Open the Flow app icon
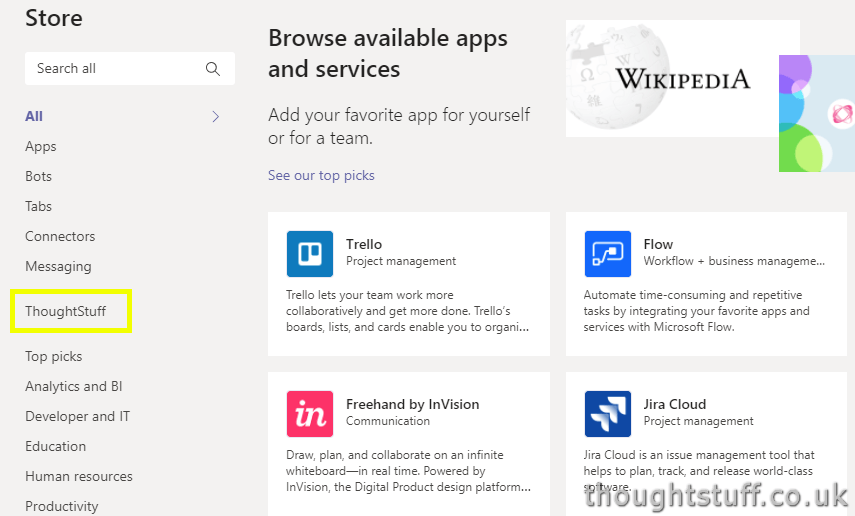855x516 pixels. (x=607, y=254)
